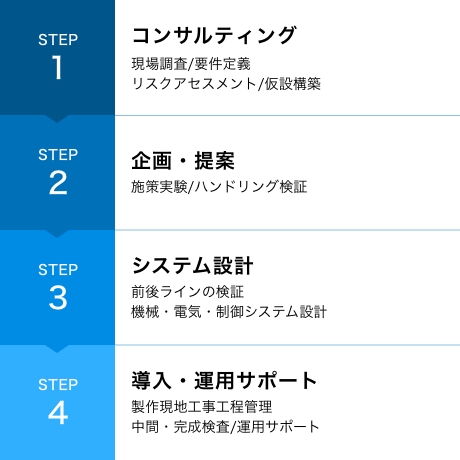Click the 製作現地工事工程管理 text line
This screenshot has width=460, height=460.
point(202,407)
